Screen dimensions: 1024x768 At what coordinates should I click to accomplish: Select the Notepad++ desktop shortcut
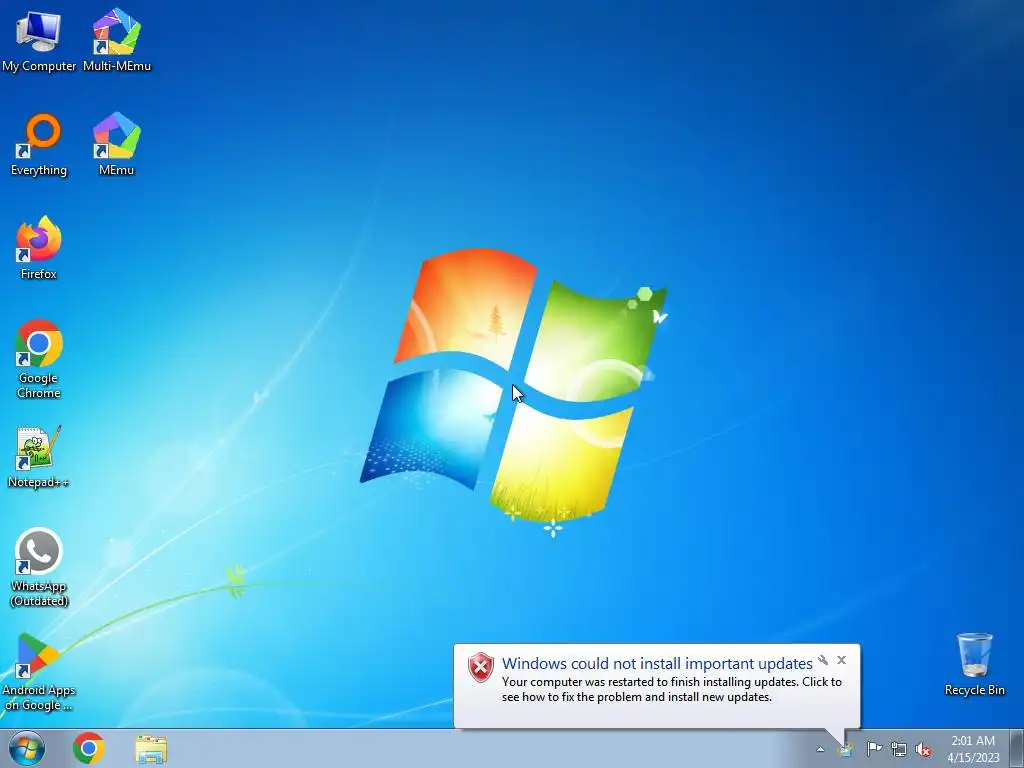click(x=39, y=457)
